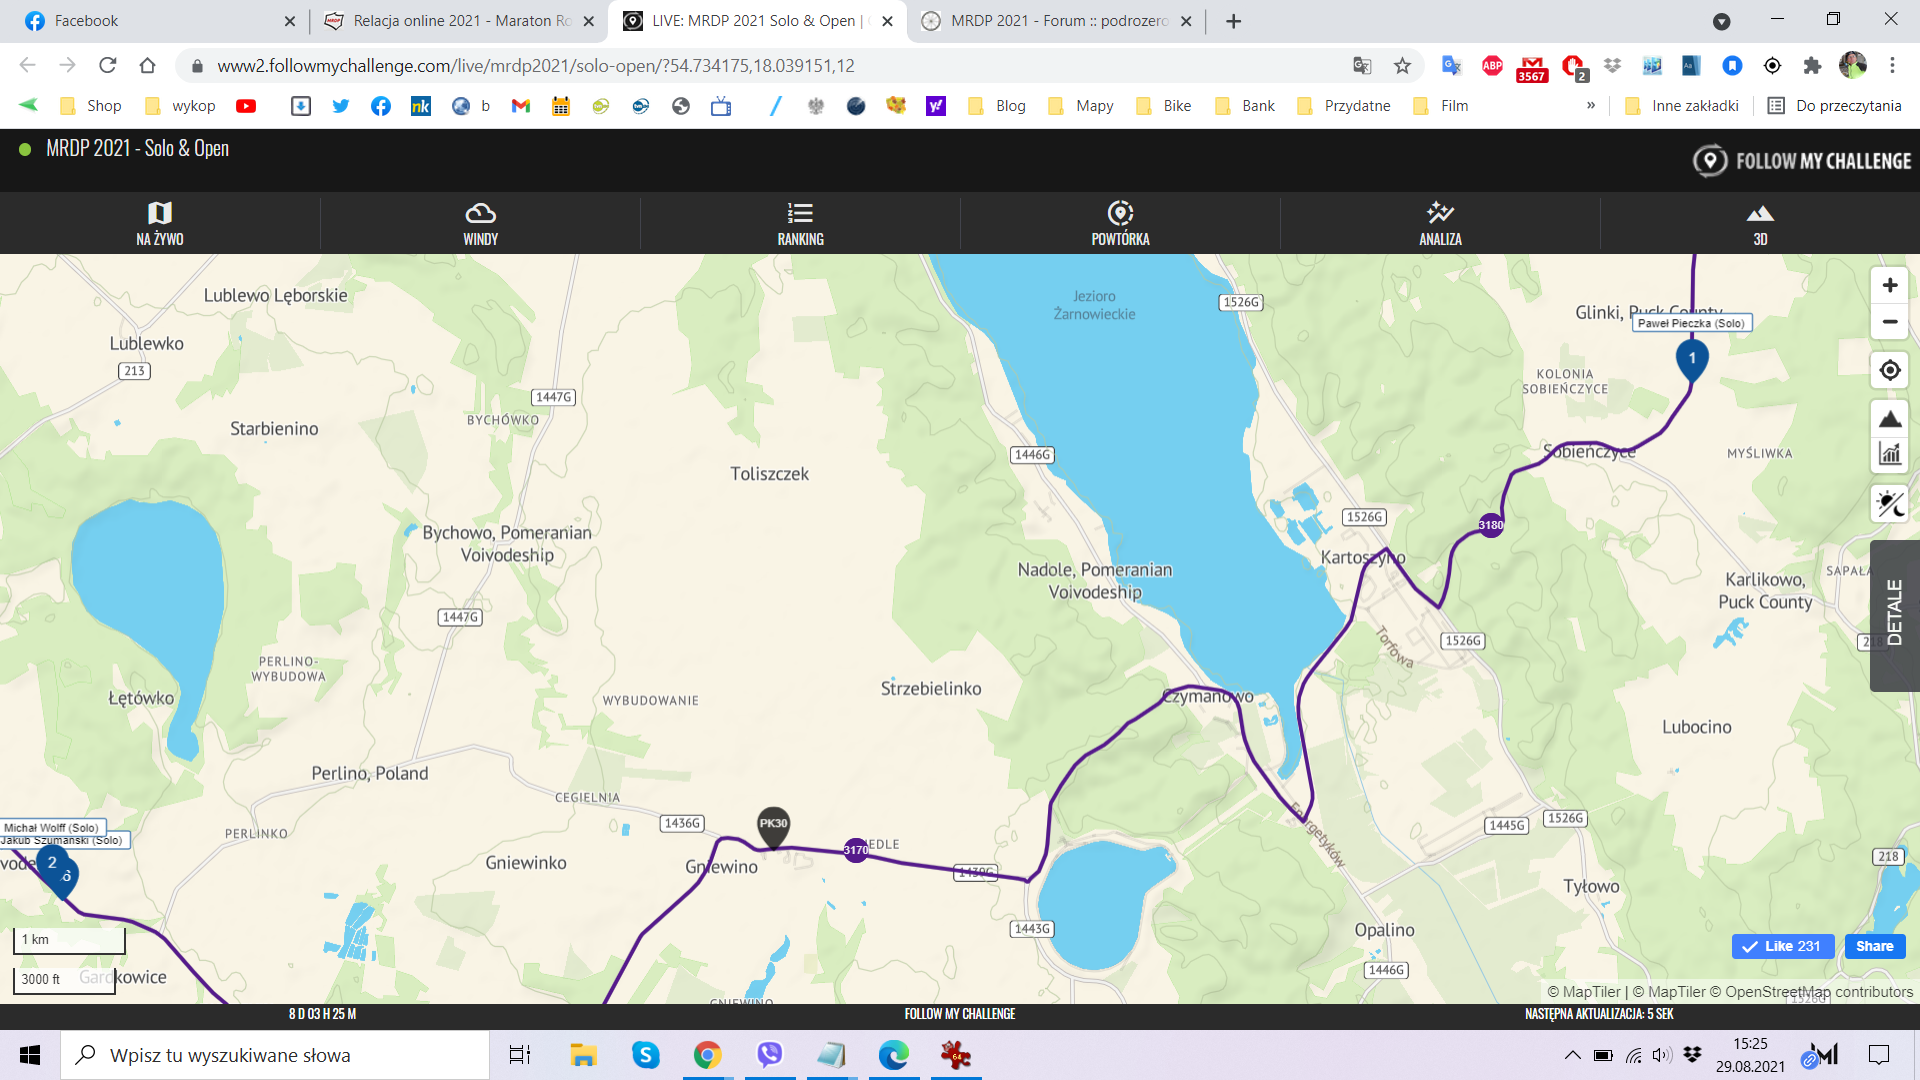Click the Facebook Share button
The height and width of the screenshot is (1080, 1920).
pyautogui.click(x=1875, y=946)
